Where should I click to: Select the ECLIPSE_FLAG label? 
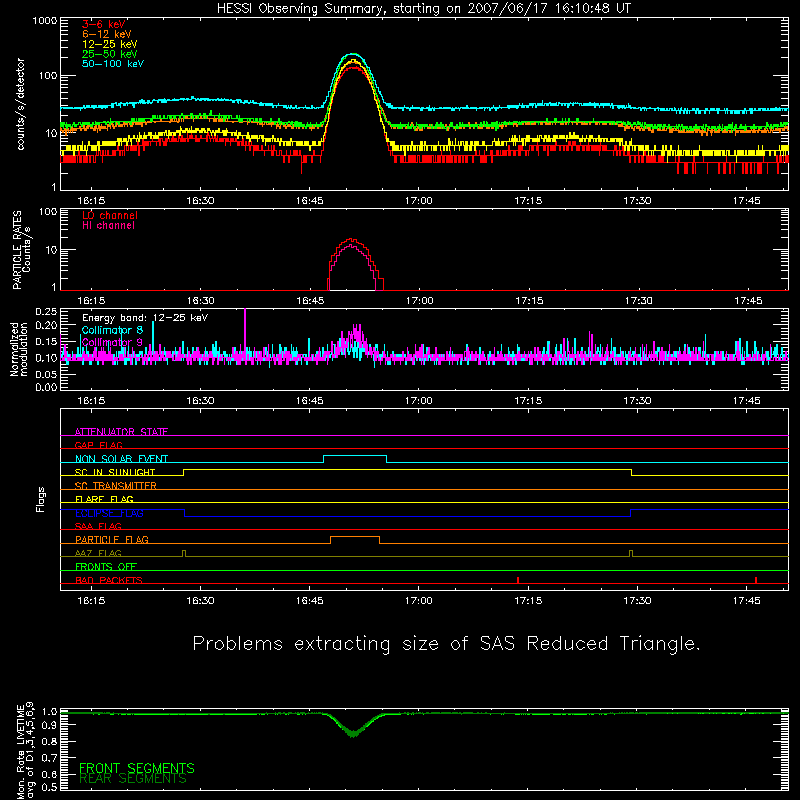[109, 513]
